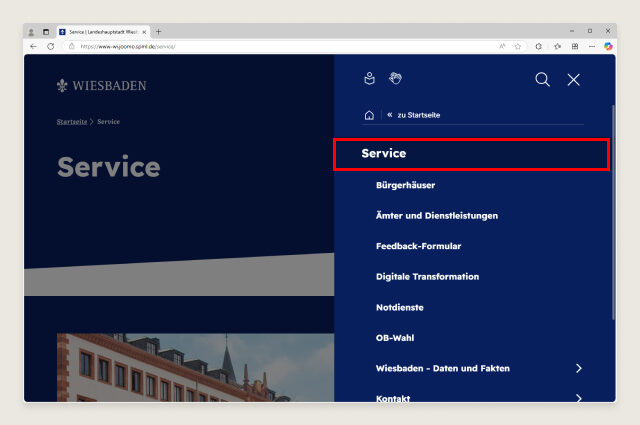Click the building photo thumbnail
Screen dimensions: 640x425
click(196, 367)
